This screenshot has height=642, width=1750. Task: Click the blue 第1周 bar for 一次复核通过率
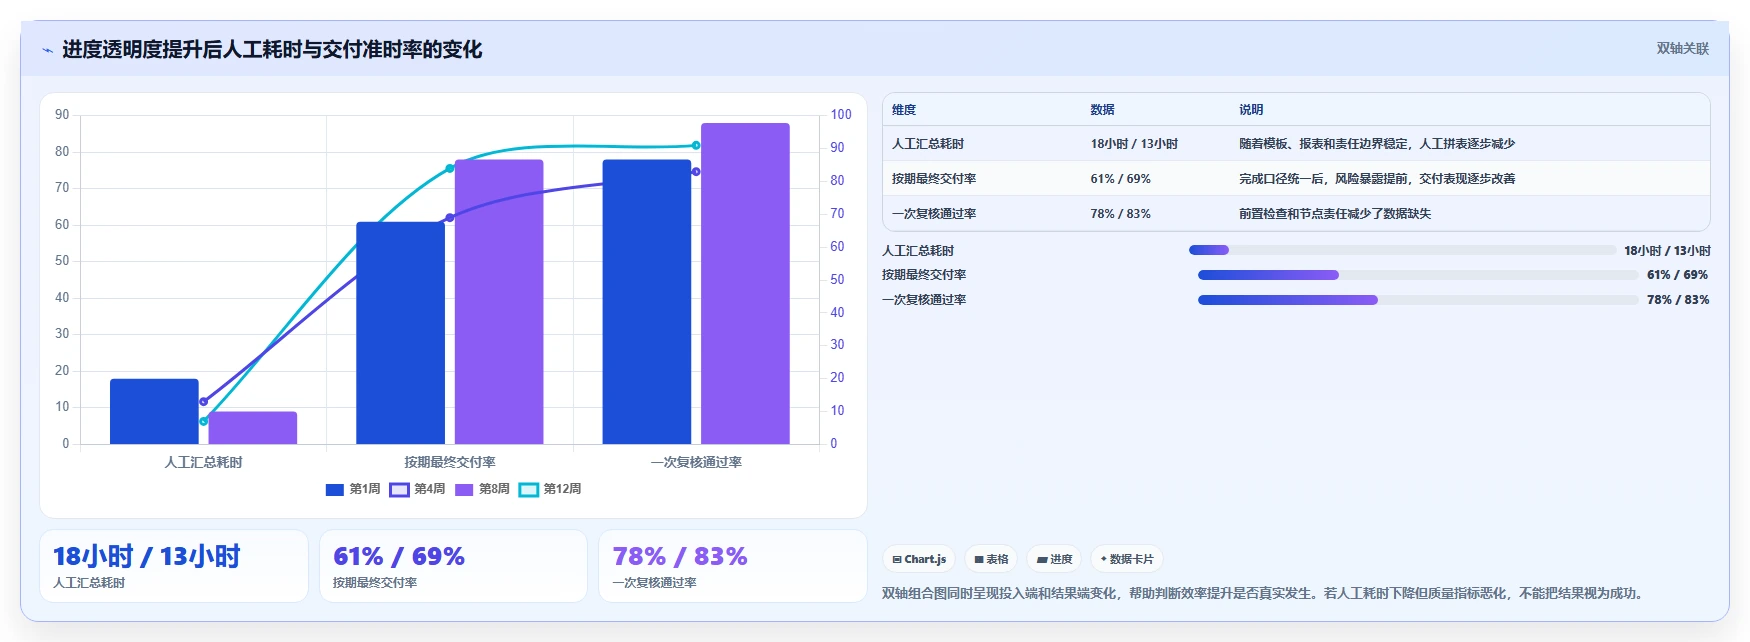pyautogui.click(x=647, y=302)
